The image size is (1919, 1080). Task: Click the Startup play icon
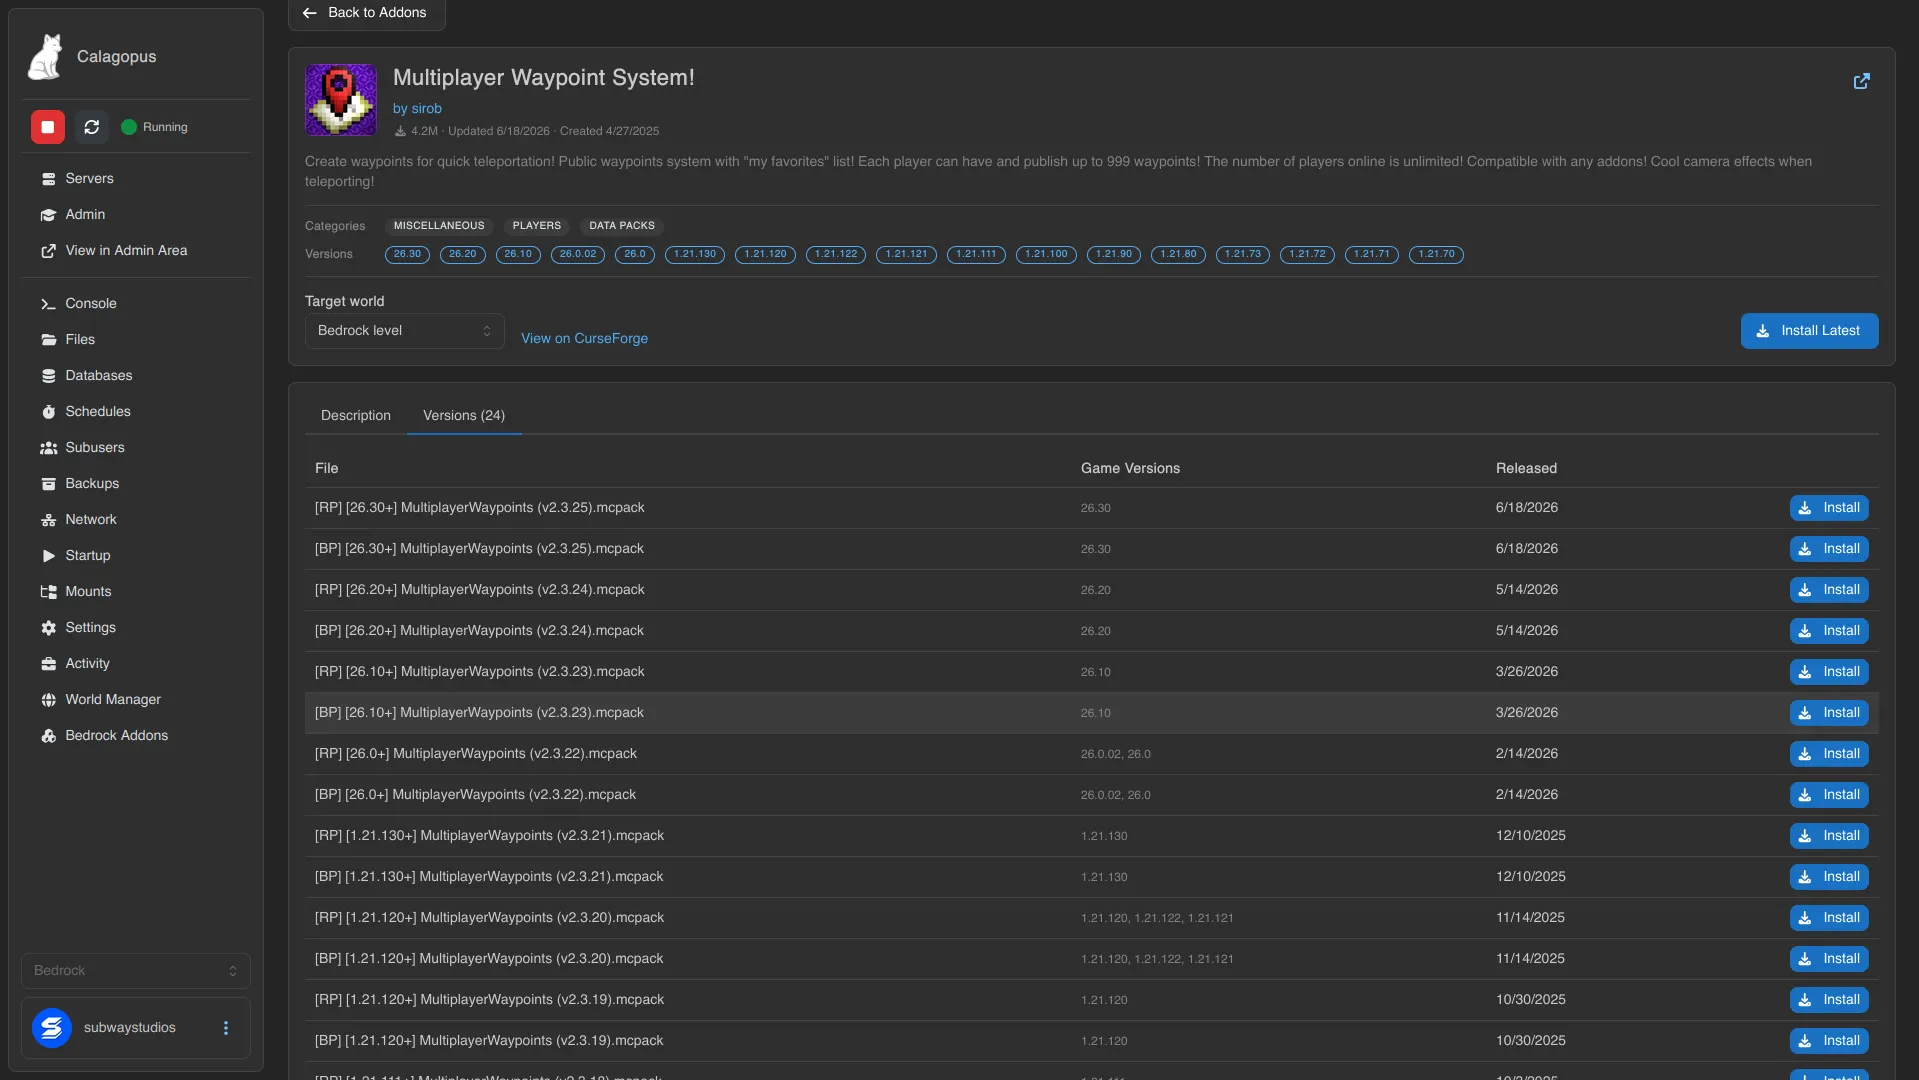tap(48, 556)
